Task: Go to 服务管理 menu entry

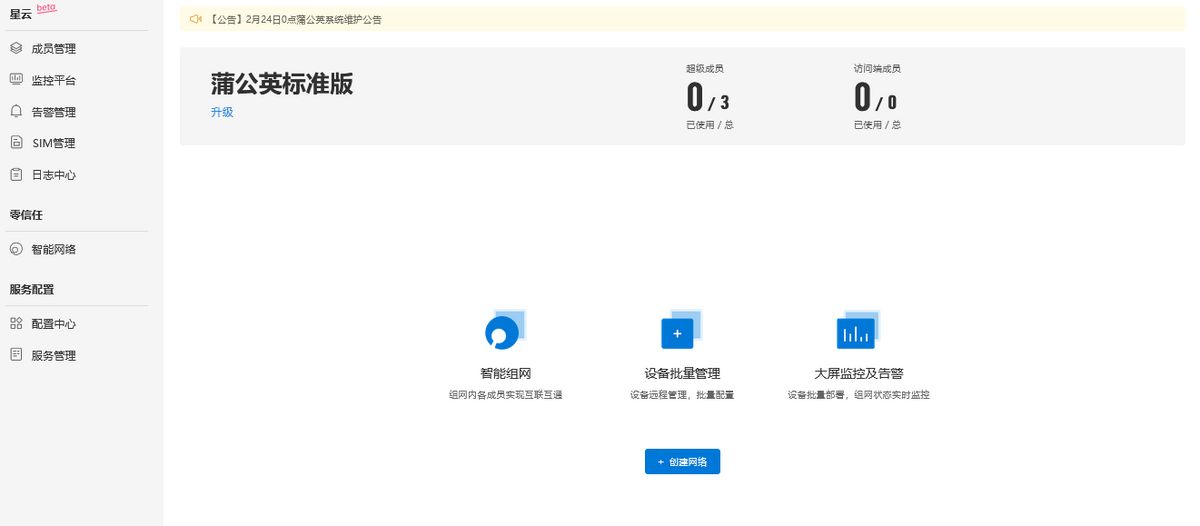Action: (x=54, y=356)
